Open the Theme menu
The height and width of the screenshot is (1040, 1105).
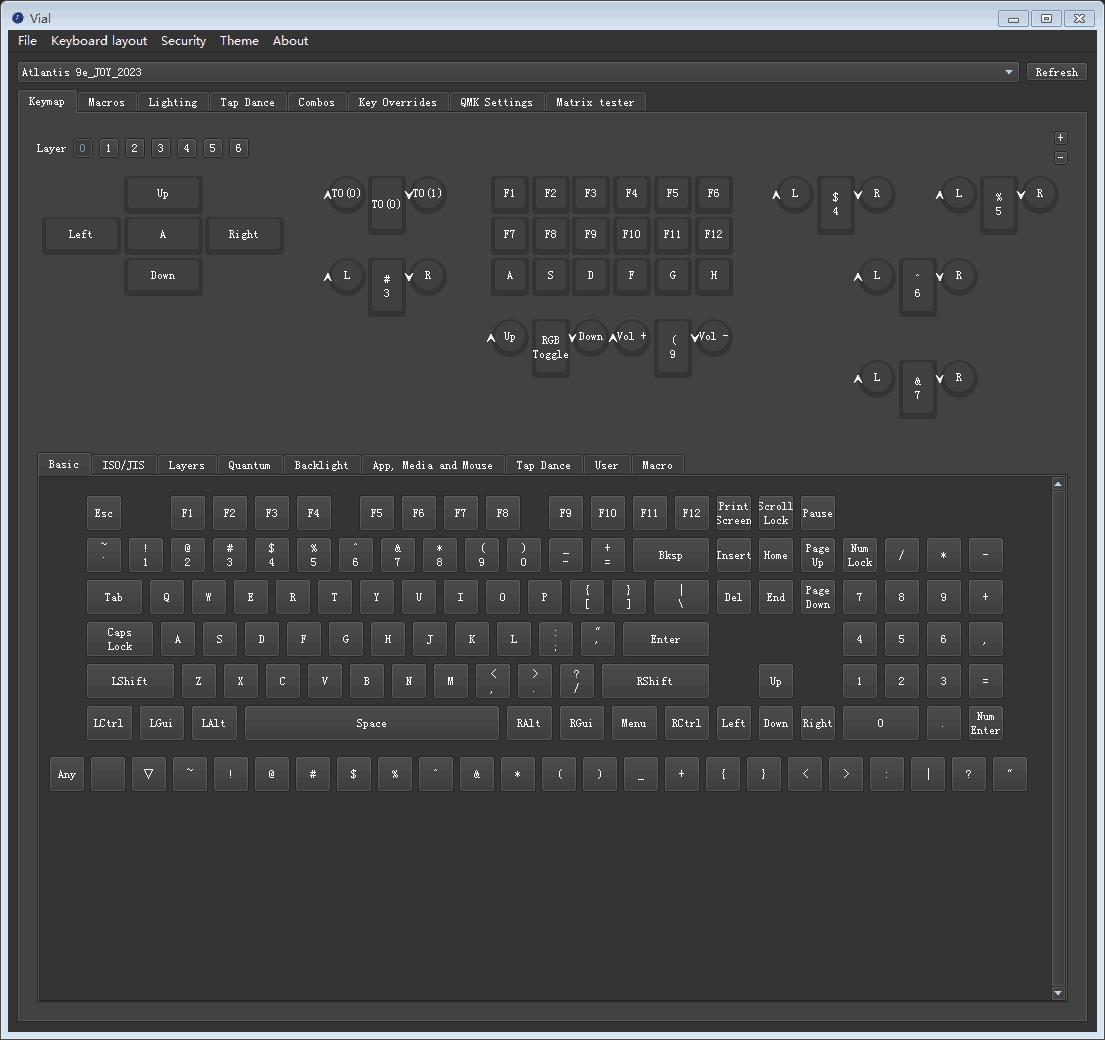point(239,41)
